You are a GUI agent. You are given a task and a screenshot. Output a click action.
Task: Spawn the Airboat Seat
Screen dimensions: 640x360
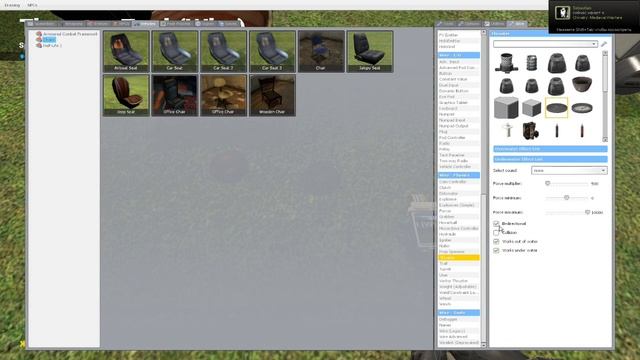[x=126, y=51]
